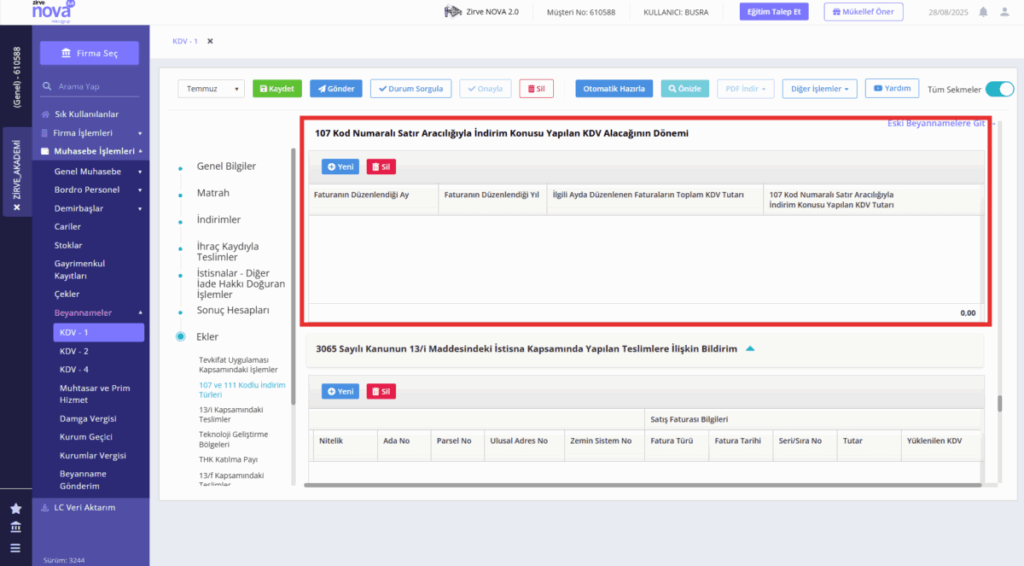Screen dimensions: 1024x566
Task: Go to İhraç Kaydıyla Teslimler step
Action: pos(227,251)
